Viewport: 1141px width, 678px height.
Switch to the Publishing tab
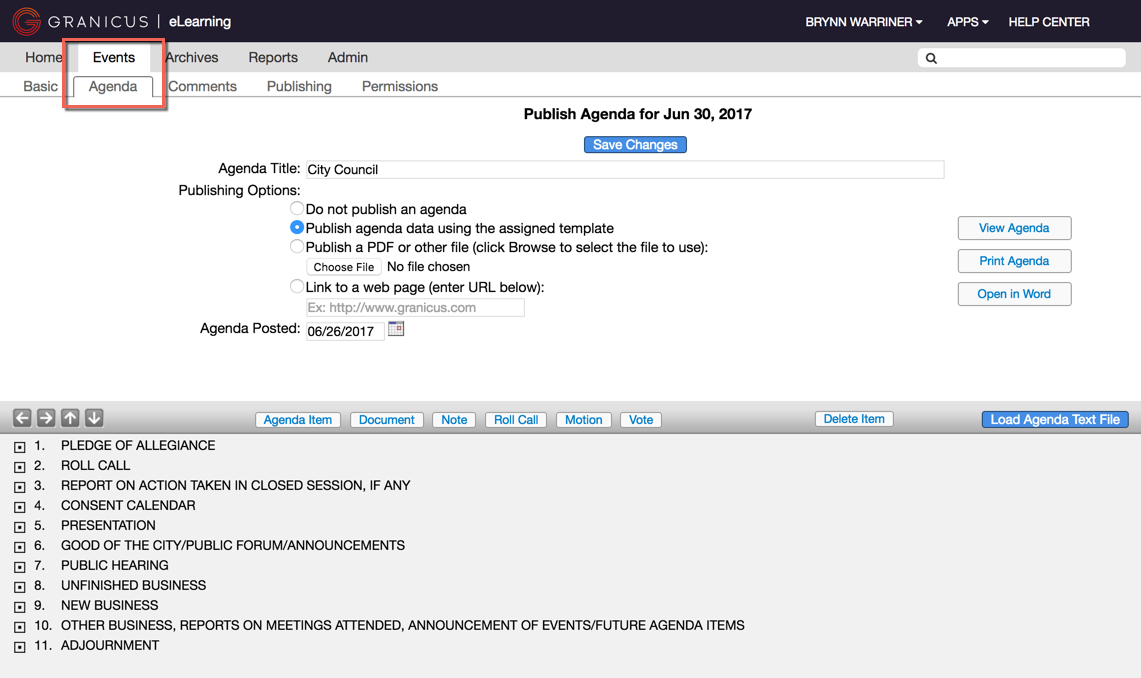(x=299, y=87)
